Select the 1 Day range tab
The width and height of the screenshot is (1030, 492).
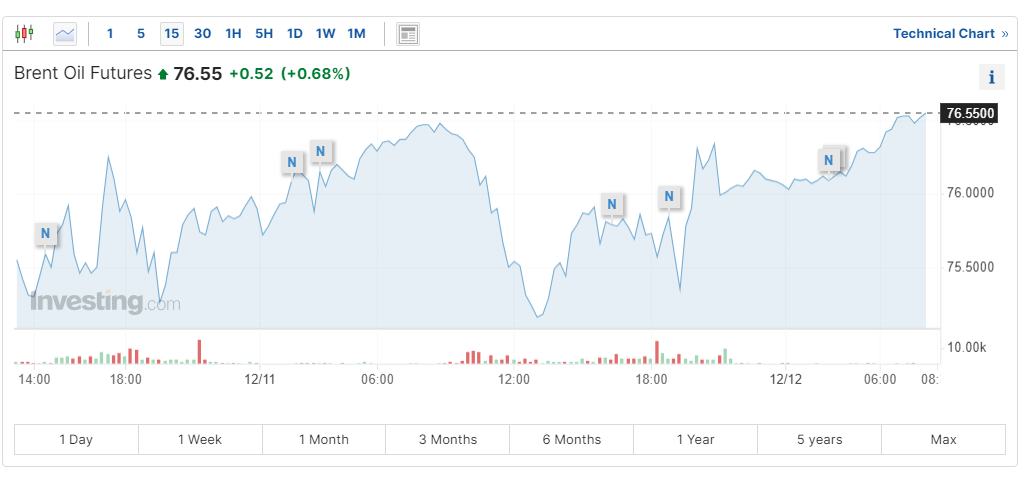[76, 439]
